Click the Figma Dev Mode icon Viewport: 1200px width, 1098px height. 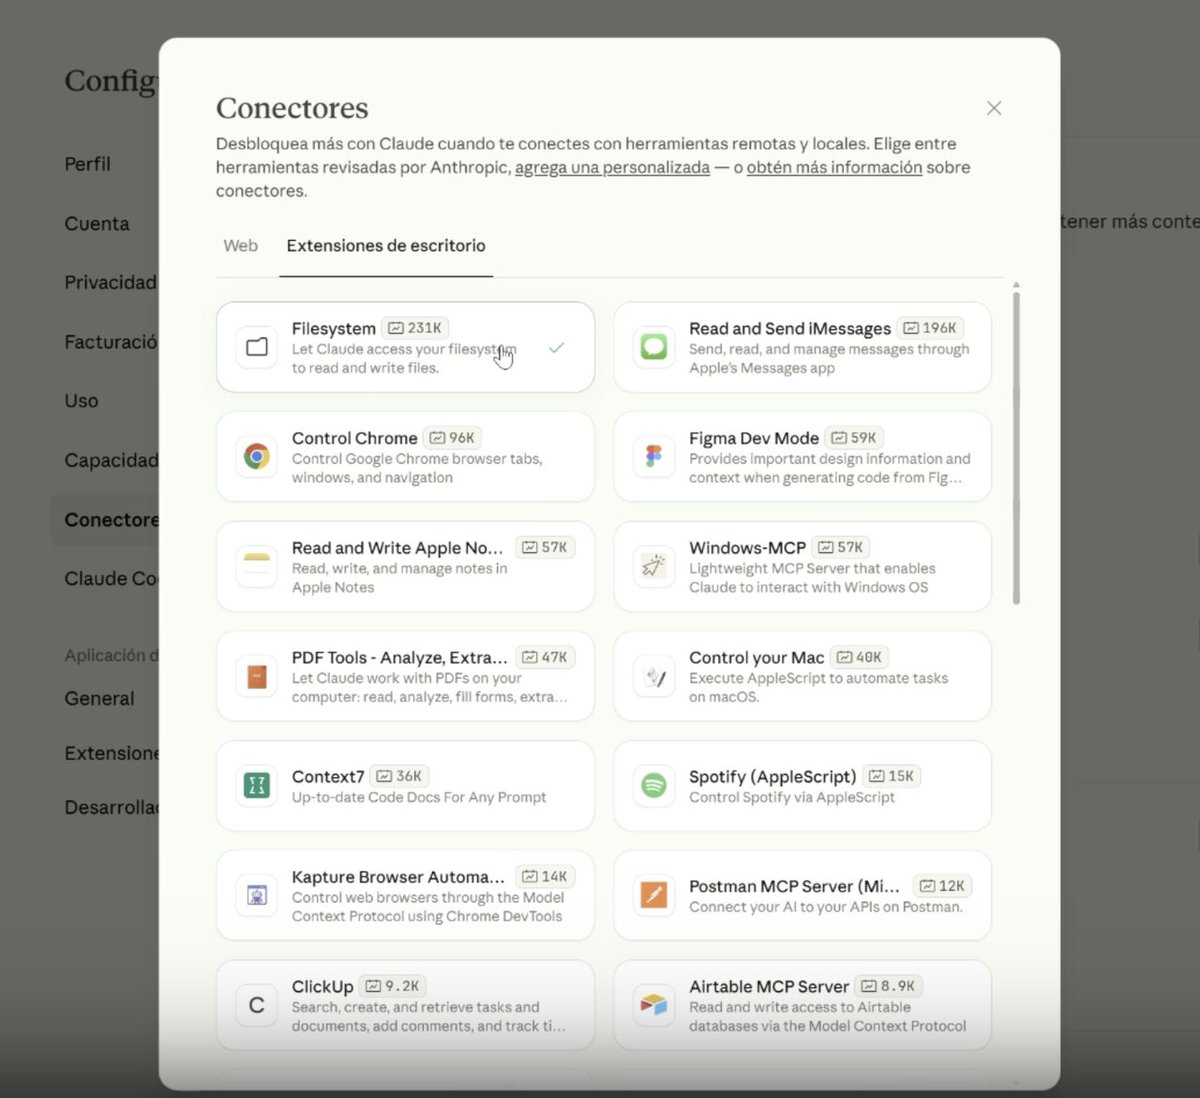point(654,457)
